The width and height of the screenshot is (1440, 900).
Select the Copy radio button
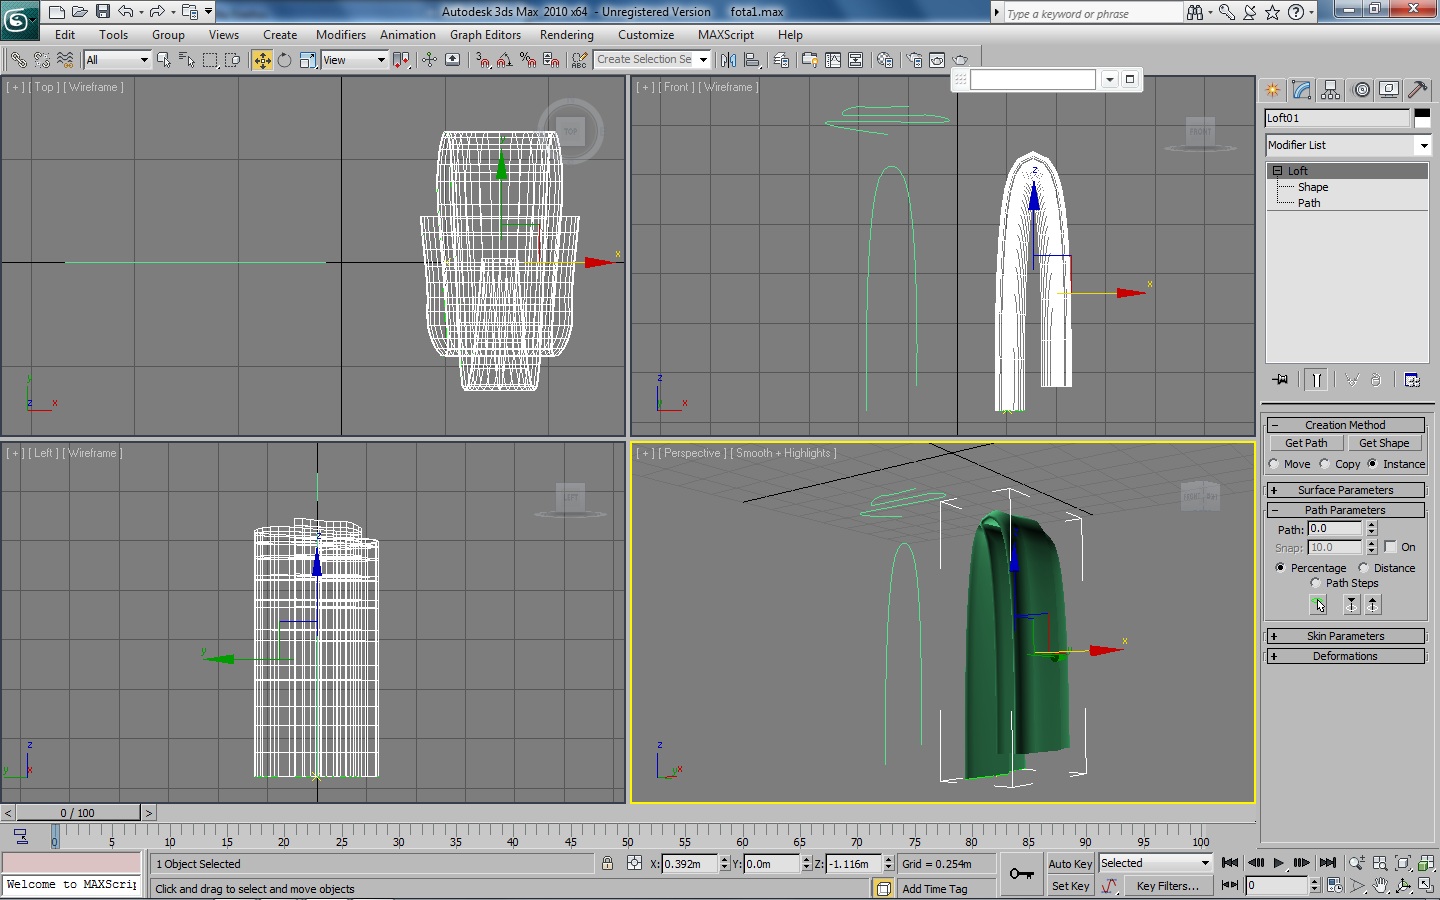tap(1324, 464)
